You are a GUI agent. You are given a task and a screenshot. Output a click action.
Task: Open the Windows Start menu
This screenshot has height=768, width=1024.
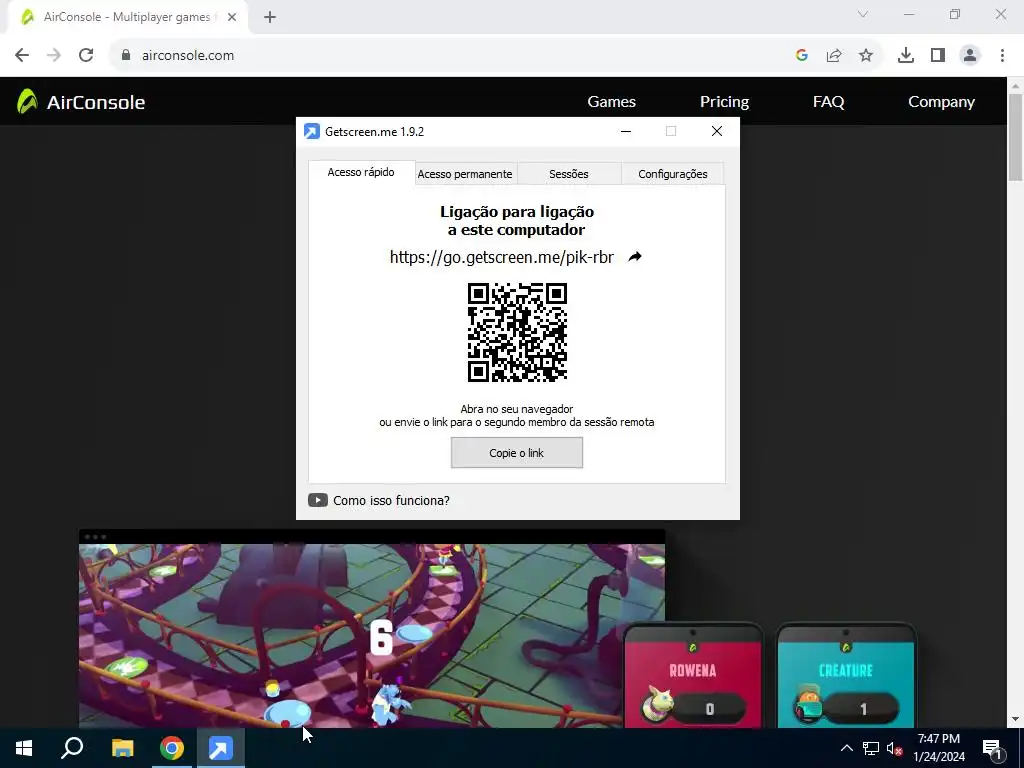click(x=24, y=748)
